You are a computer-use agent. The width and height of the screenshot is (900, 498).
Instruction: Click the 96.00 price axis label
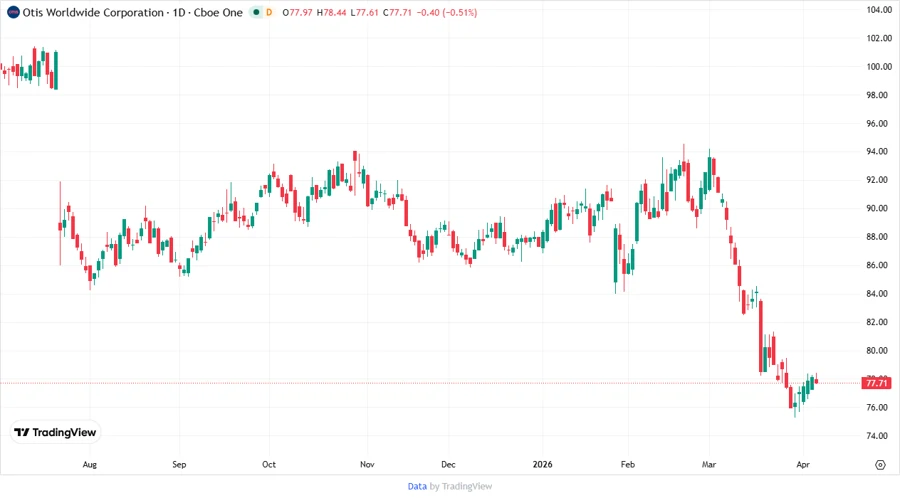[x=879, y=123]
